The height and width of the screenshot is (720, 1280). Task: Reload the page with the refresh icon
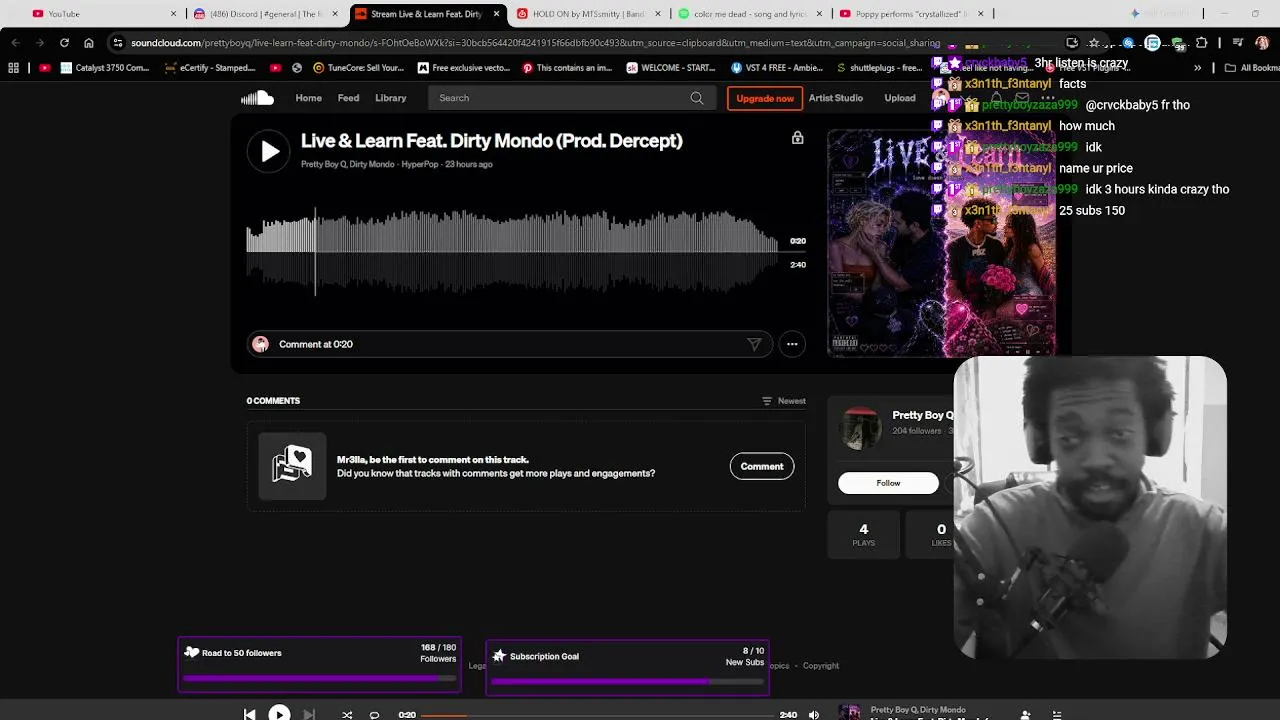(64, 43)
